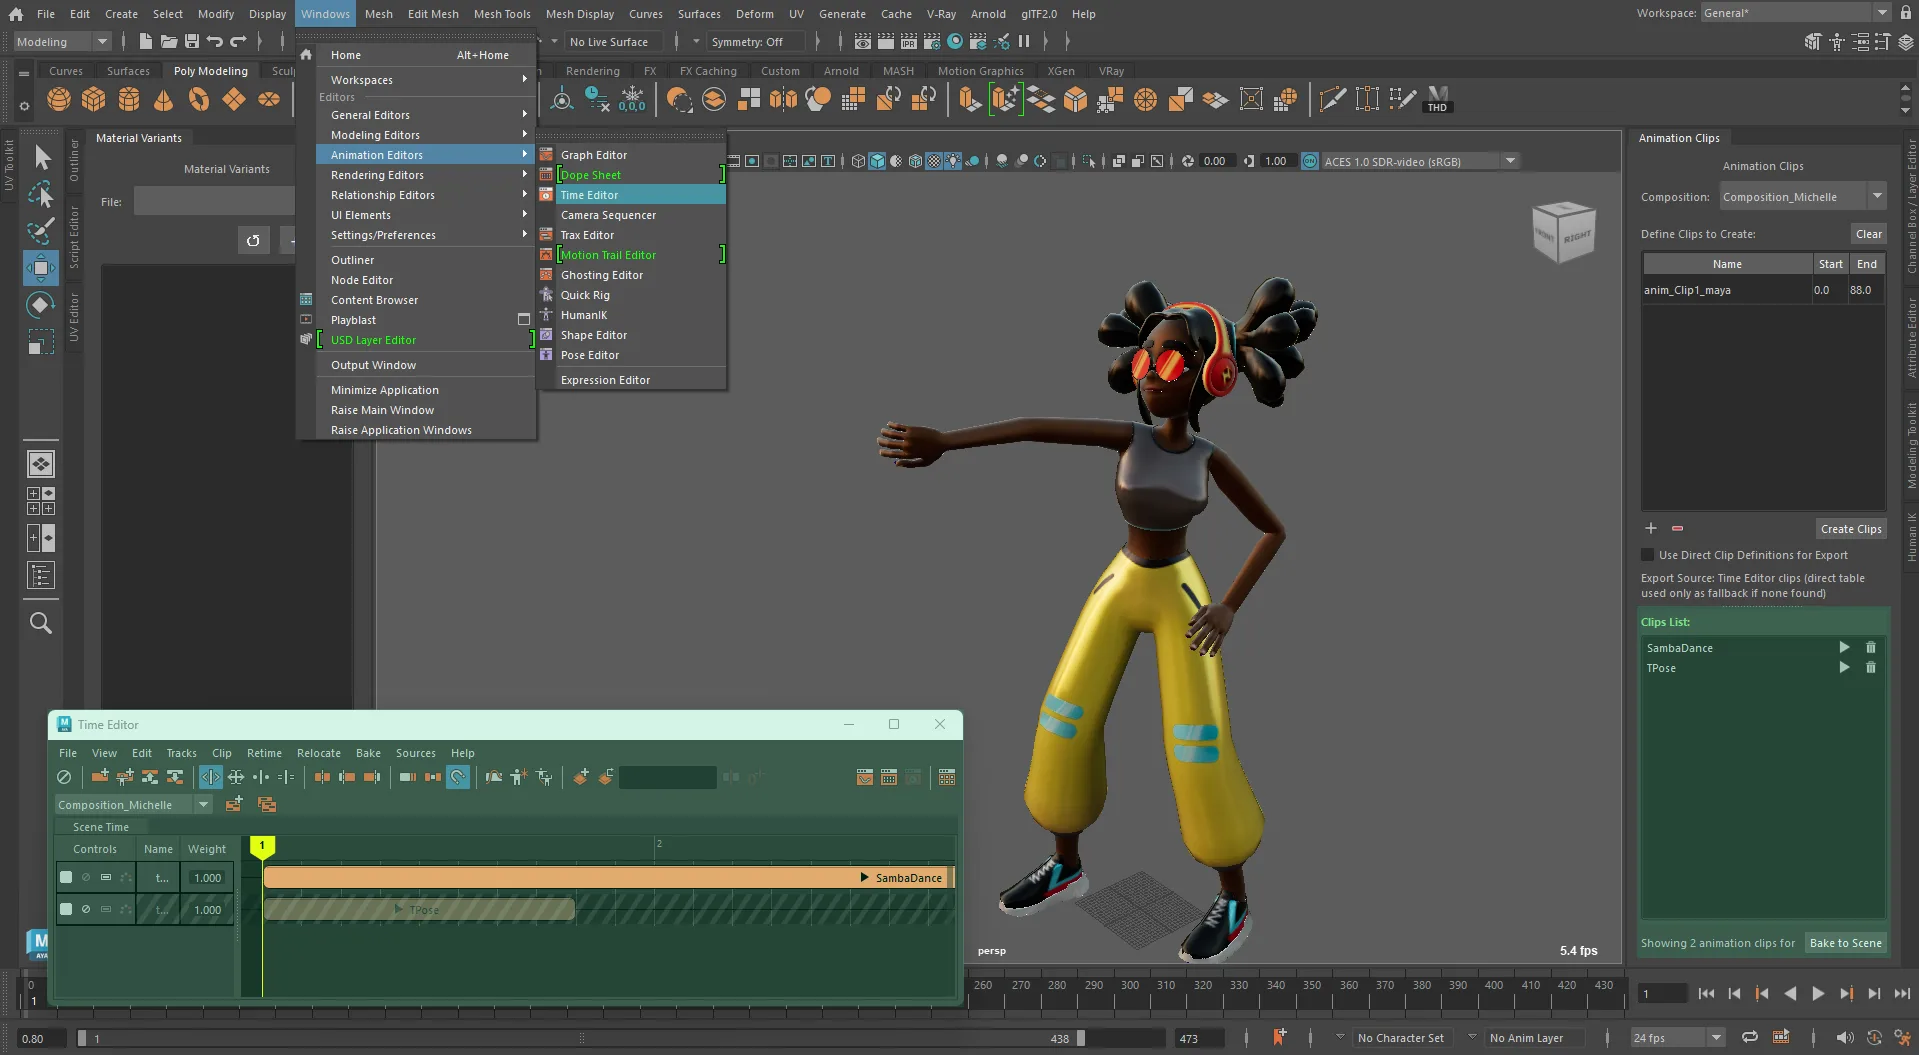Click the IPR render icon
This screenshot has width=1919, height=1055.
909,41
